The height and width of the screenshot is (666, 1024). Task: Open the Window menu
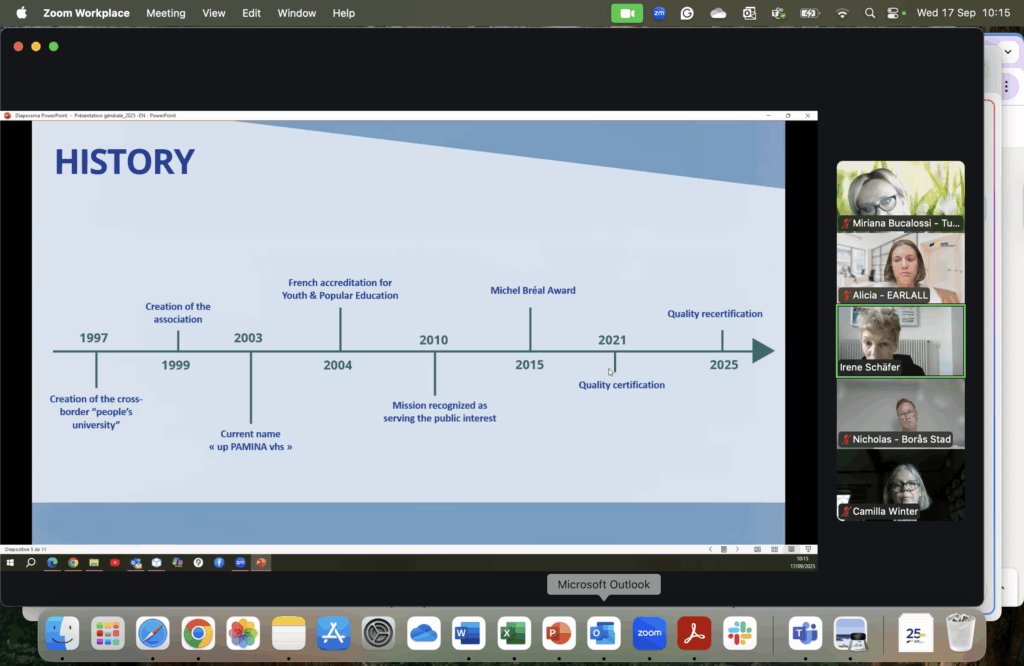[x=296, y=13]
